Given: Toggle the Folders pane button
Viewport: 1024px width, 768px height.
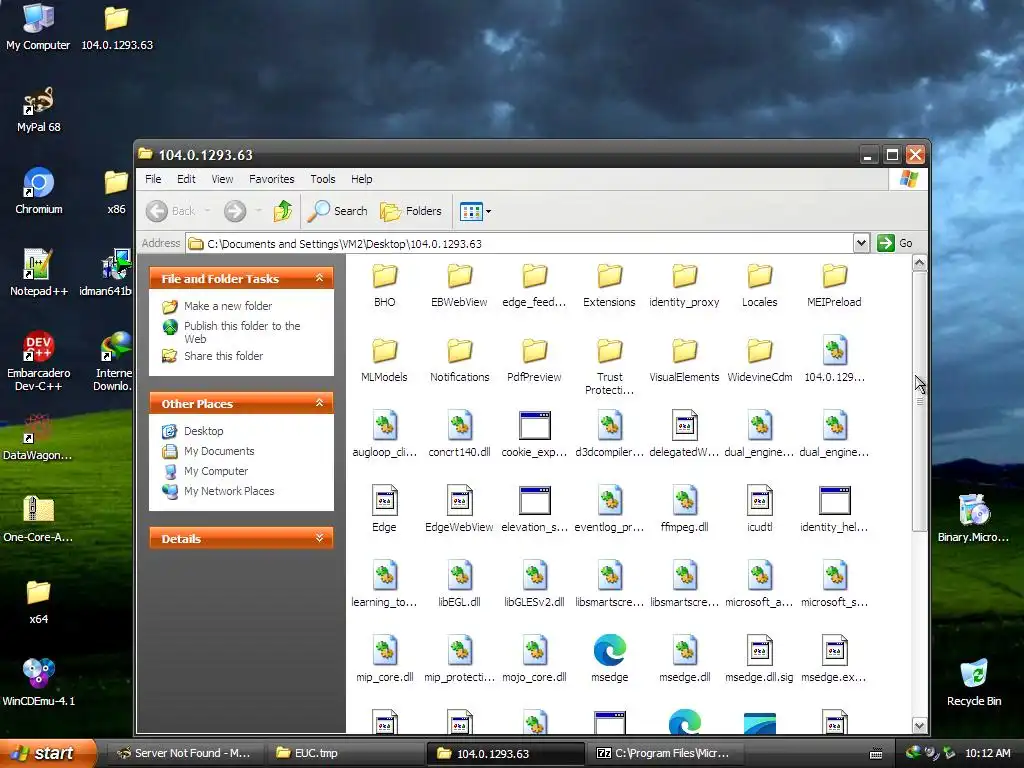Looking at the screenshot, I should pyautogui.click(x=411, y=211).
